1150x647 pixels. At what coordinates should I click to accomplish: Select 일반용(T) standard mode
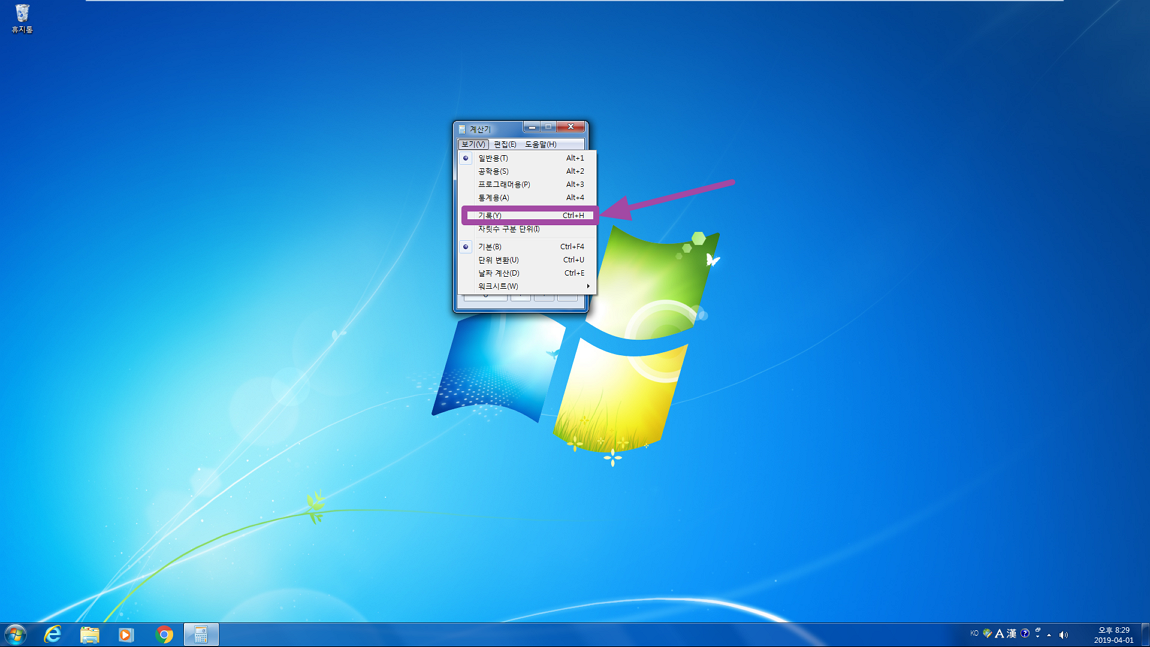[x=527, y=158]
